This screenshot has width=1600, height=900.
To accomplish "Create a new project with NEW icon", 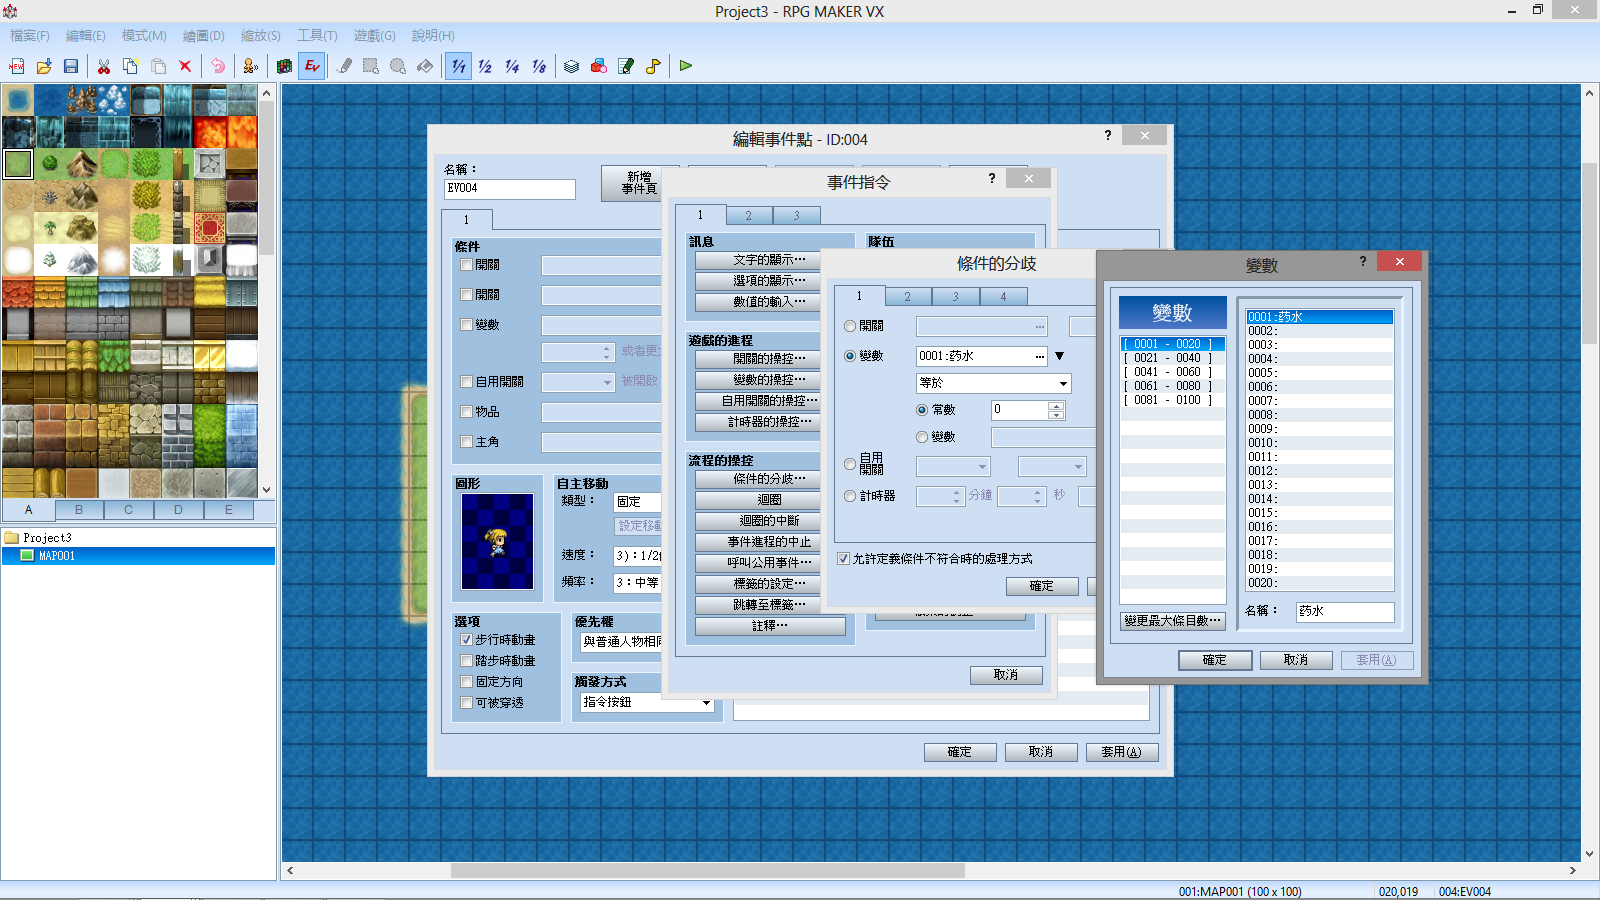I will click(17, 66).
